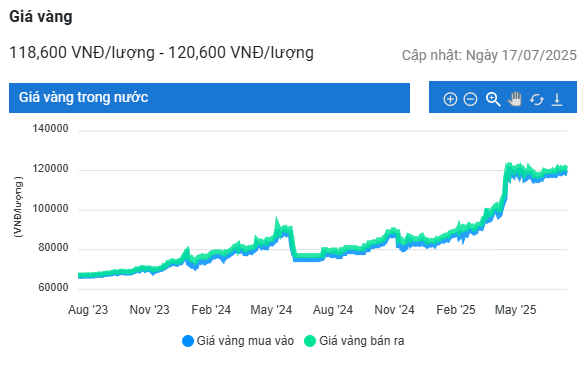Screen dimensions: 586x371
Task: Click the May '24 price spike
Action: click(277, 223)
